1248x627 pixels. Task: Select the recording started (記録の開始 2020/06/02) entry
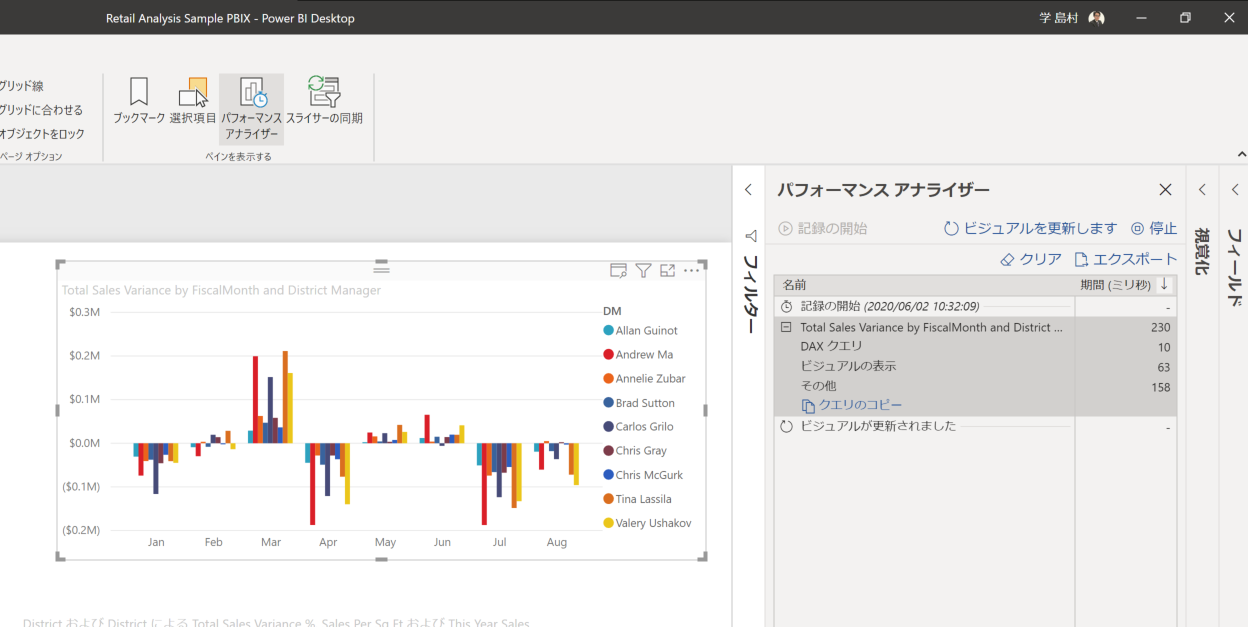point(975,306)
